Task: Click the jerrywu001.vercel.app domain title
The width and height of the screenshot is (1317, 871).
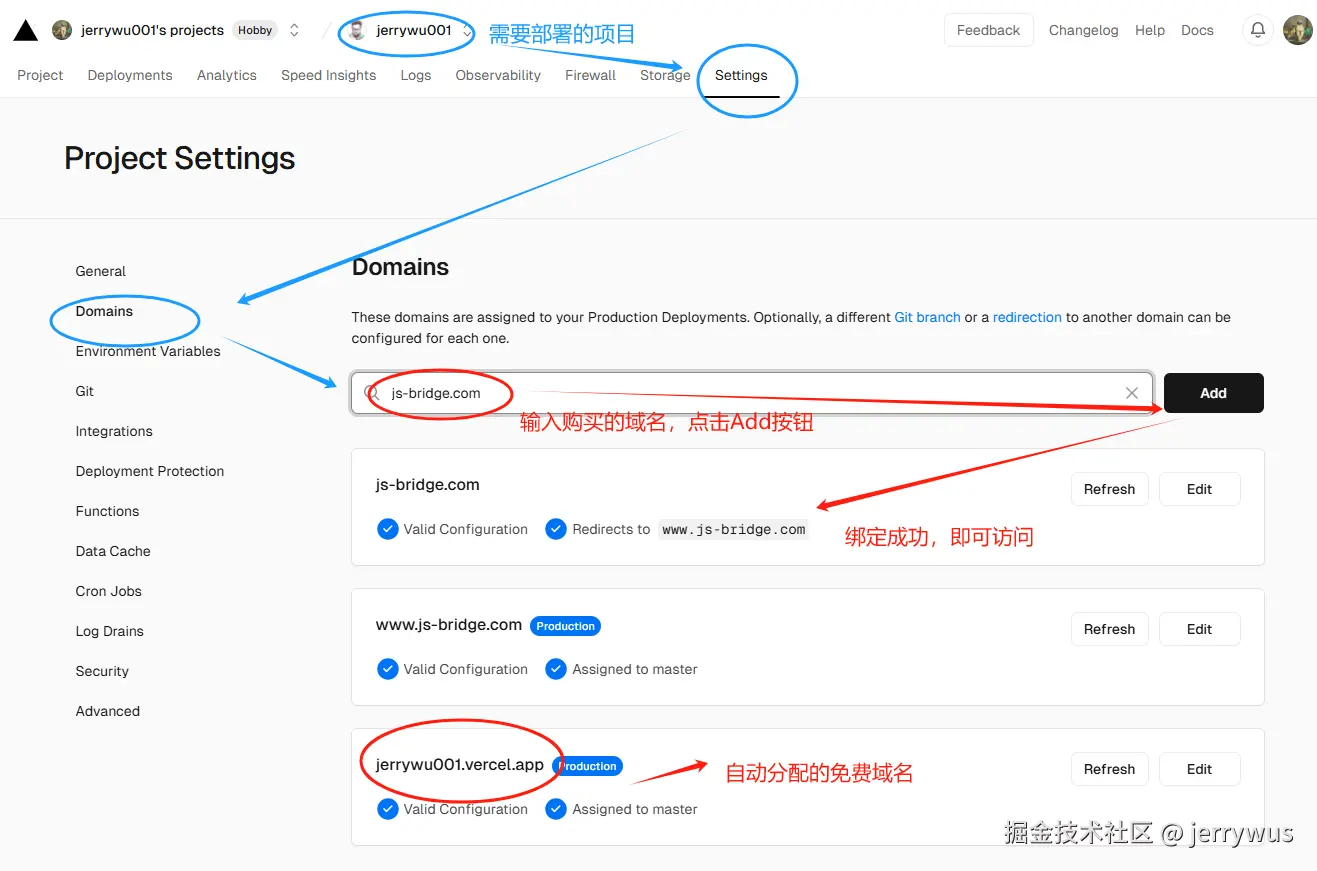Action: pyautogui.click(x=459, y=765)
